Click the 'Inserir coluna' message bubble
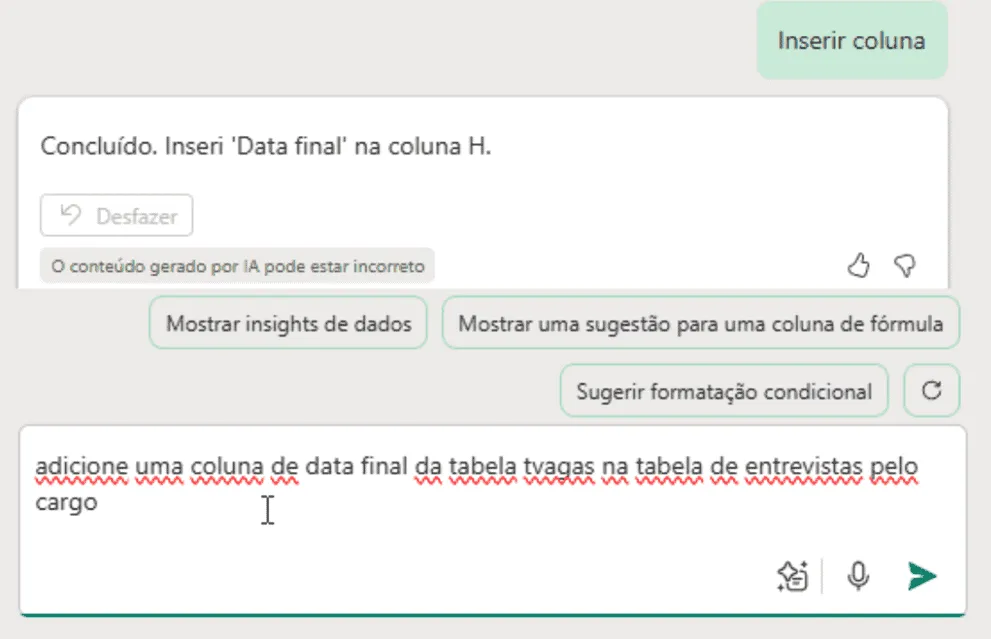991x639 pixels. pyautogui.click(x=851, y=40)
